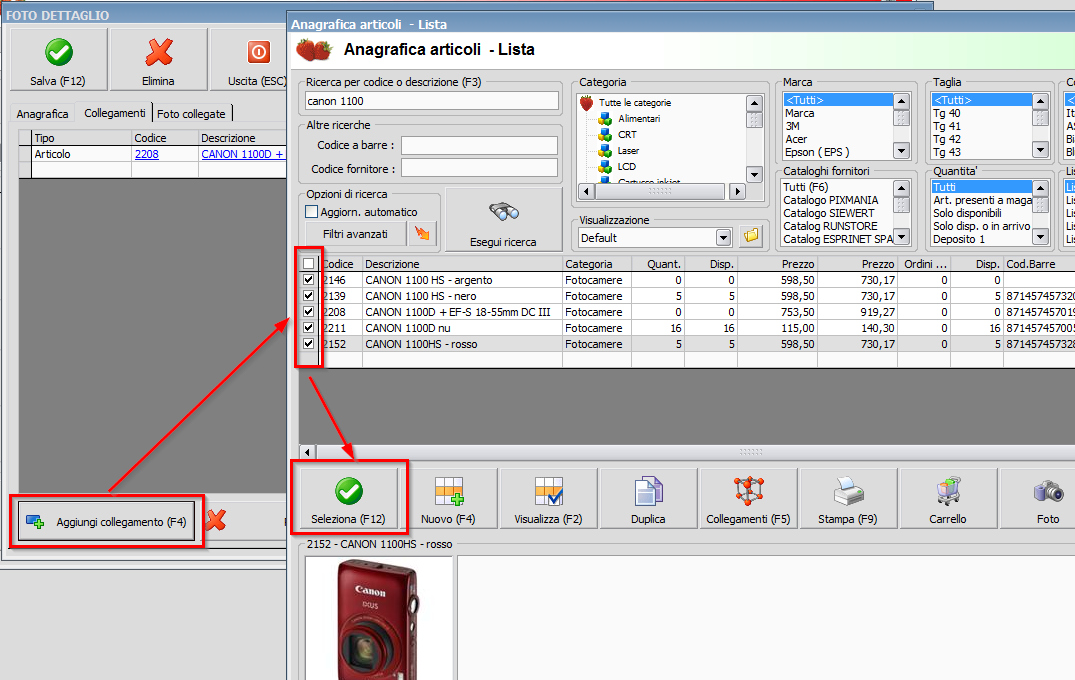Toggle select-all checkbox in list header

(x=309, y=264)
